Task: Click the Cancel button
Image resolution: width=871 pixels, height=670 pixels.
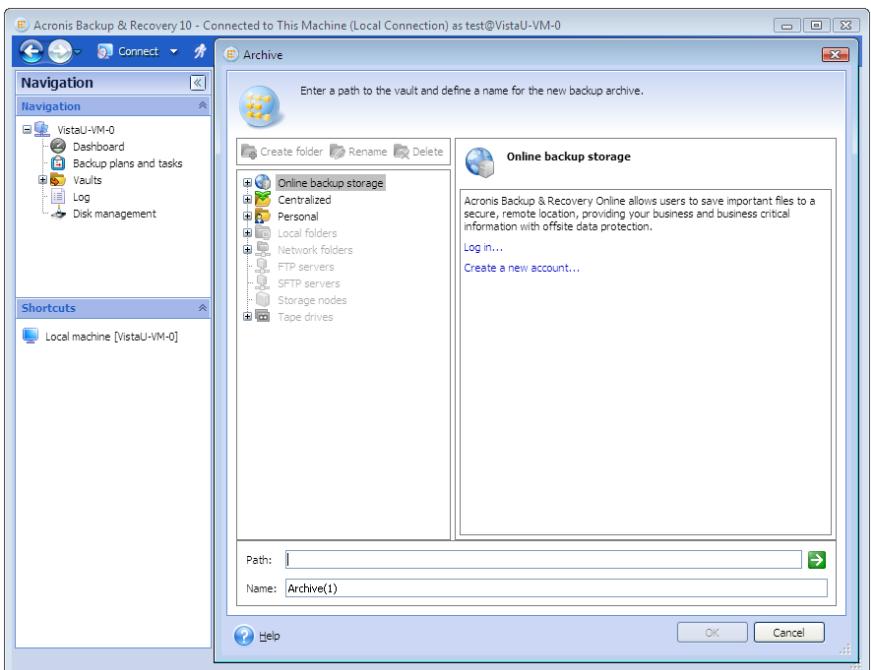Action: click(x=788, y=632)
